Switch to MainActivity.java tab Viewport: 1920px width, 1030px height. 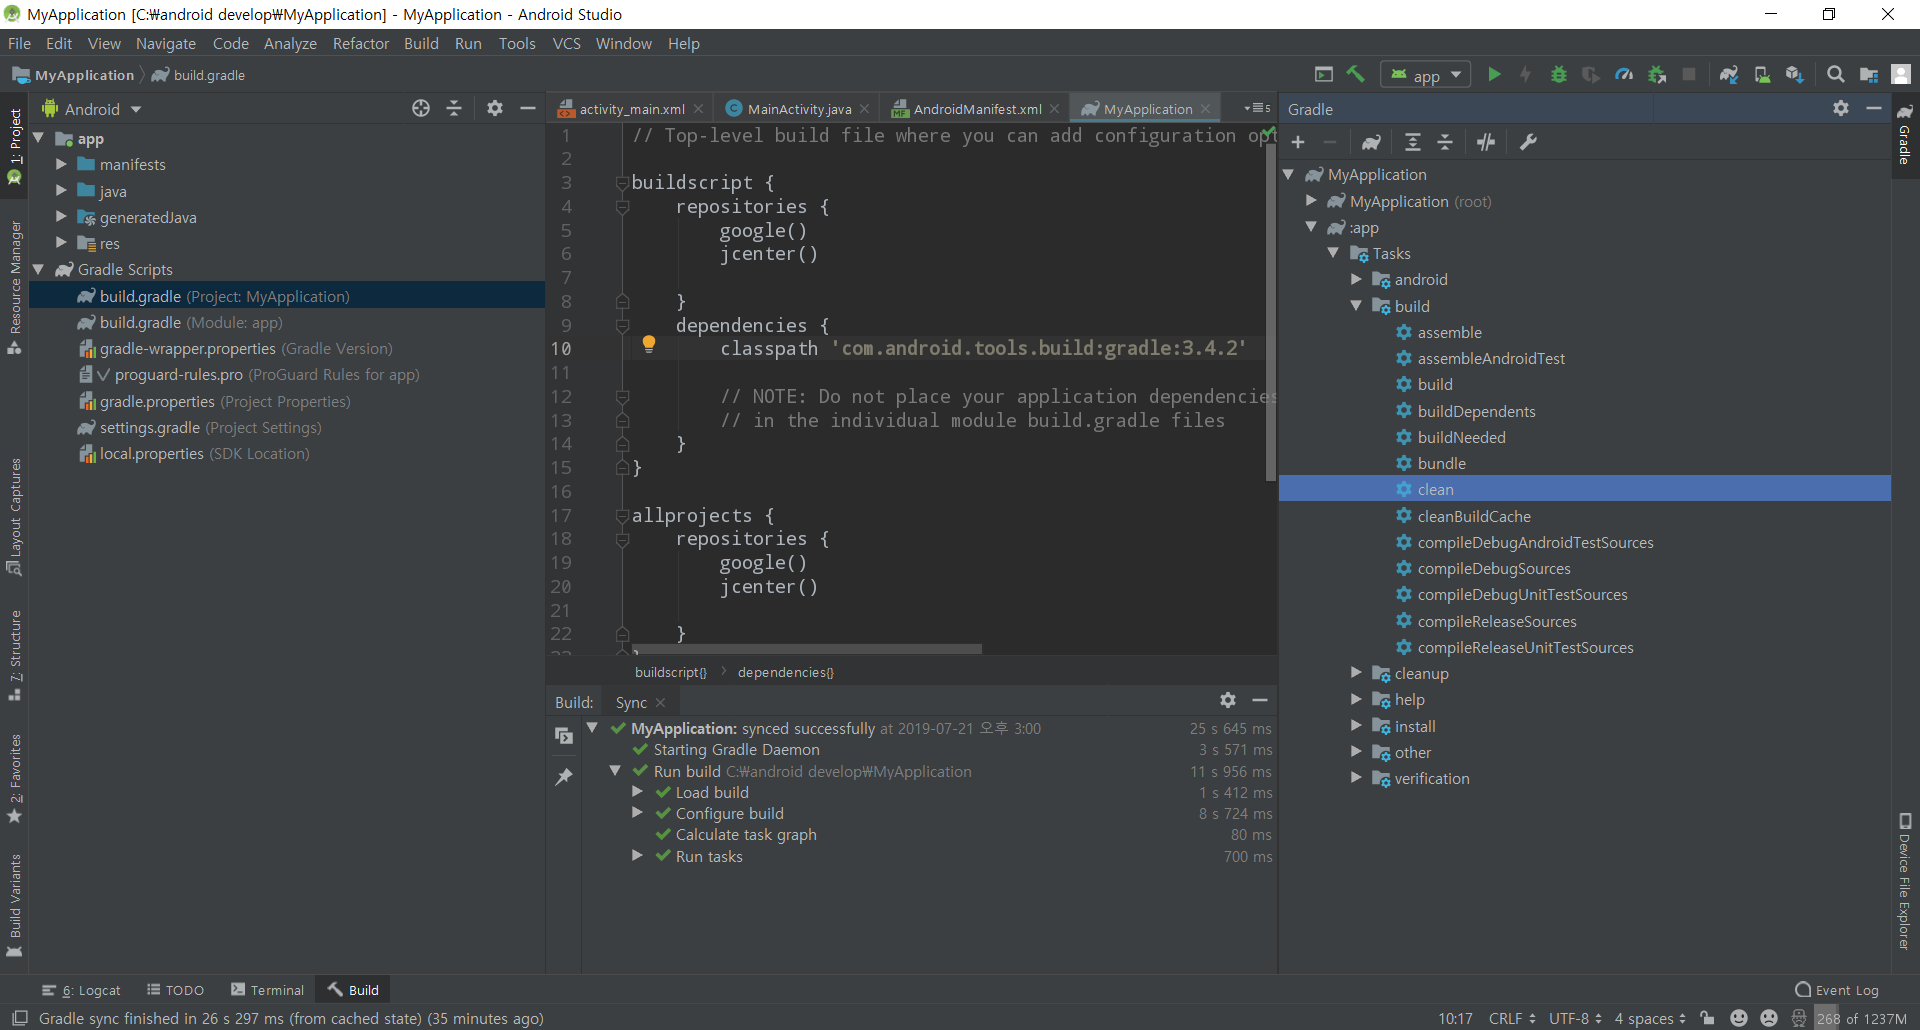(798, 109)
